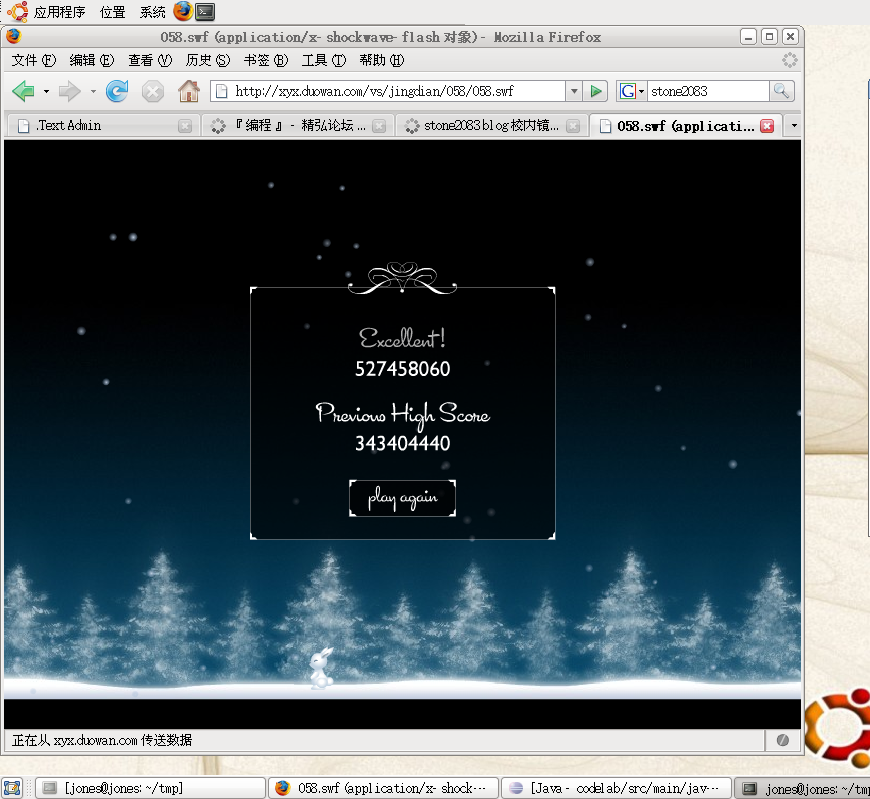Image resolution: width=870 pixels, height=799 pixels.
Task: Click the grey Stop loading button
Action: click(153, 92)
